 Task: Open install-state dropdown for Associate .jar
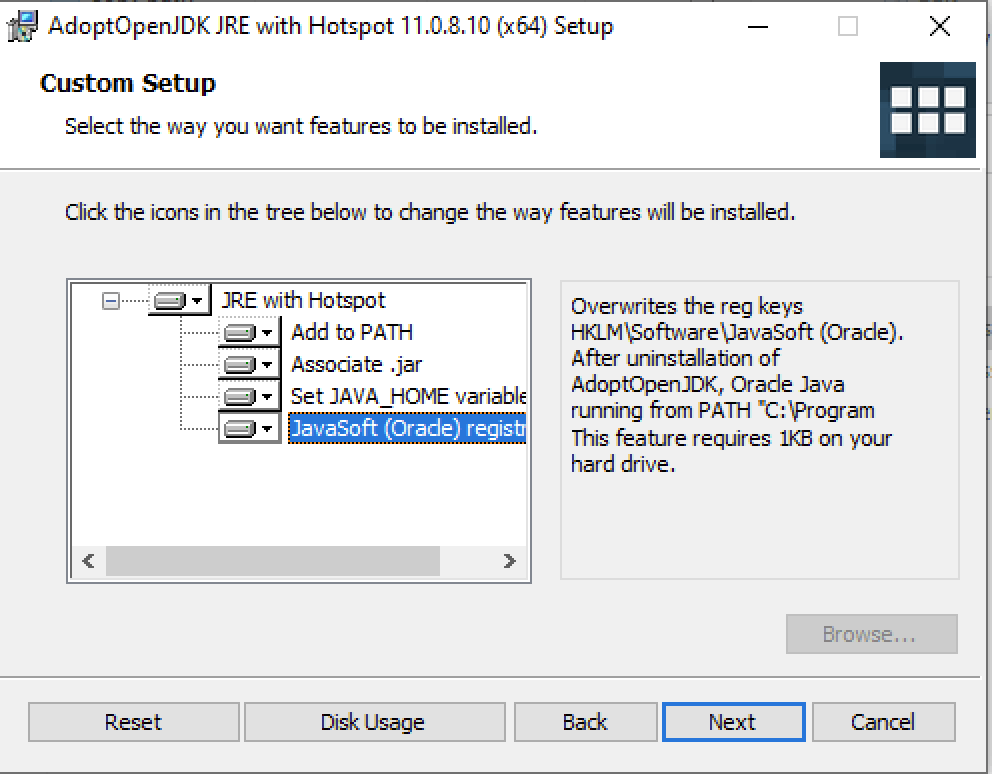[249, 365]
